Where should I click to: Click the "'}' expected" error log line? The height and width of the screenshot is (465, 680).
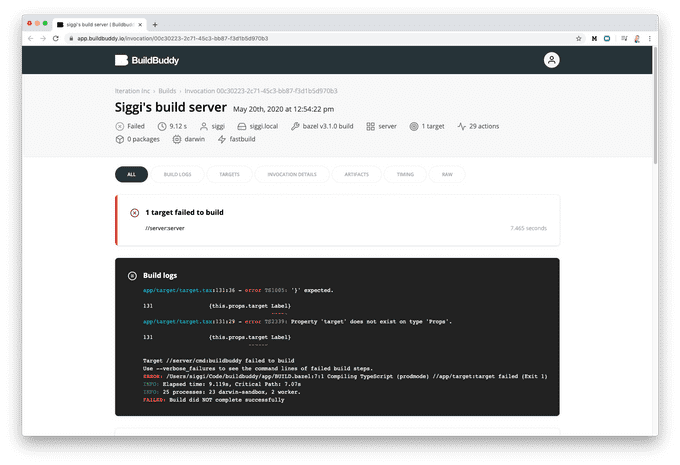(238, 290)
